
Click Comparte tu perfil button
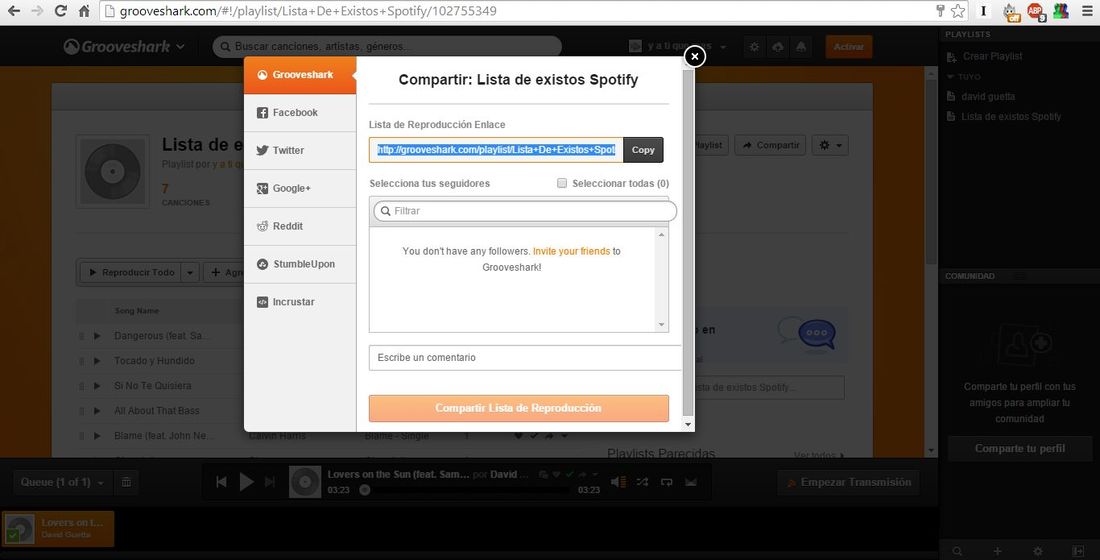click(1019, 448)
